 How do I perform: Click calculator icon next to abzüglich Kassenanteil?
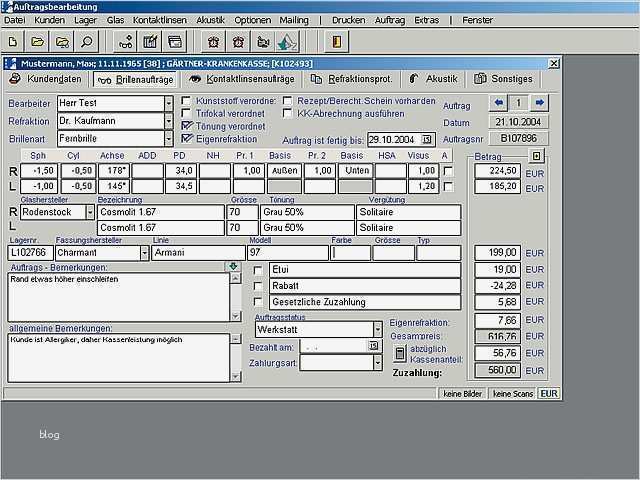400,353
